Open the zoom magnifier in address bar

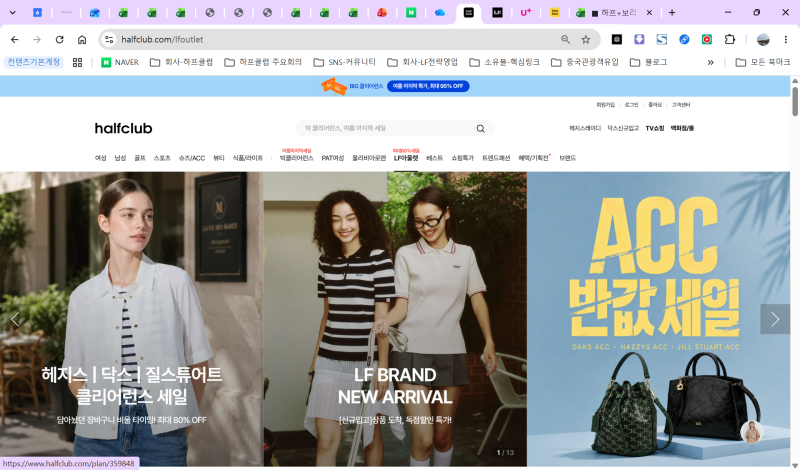click(x=565, y=39)
